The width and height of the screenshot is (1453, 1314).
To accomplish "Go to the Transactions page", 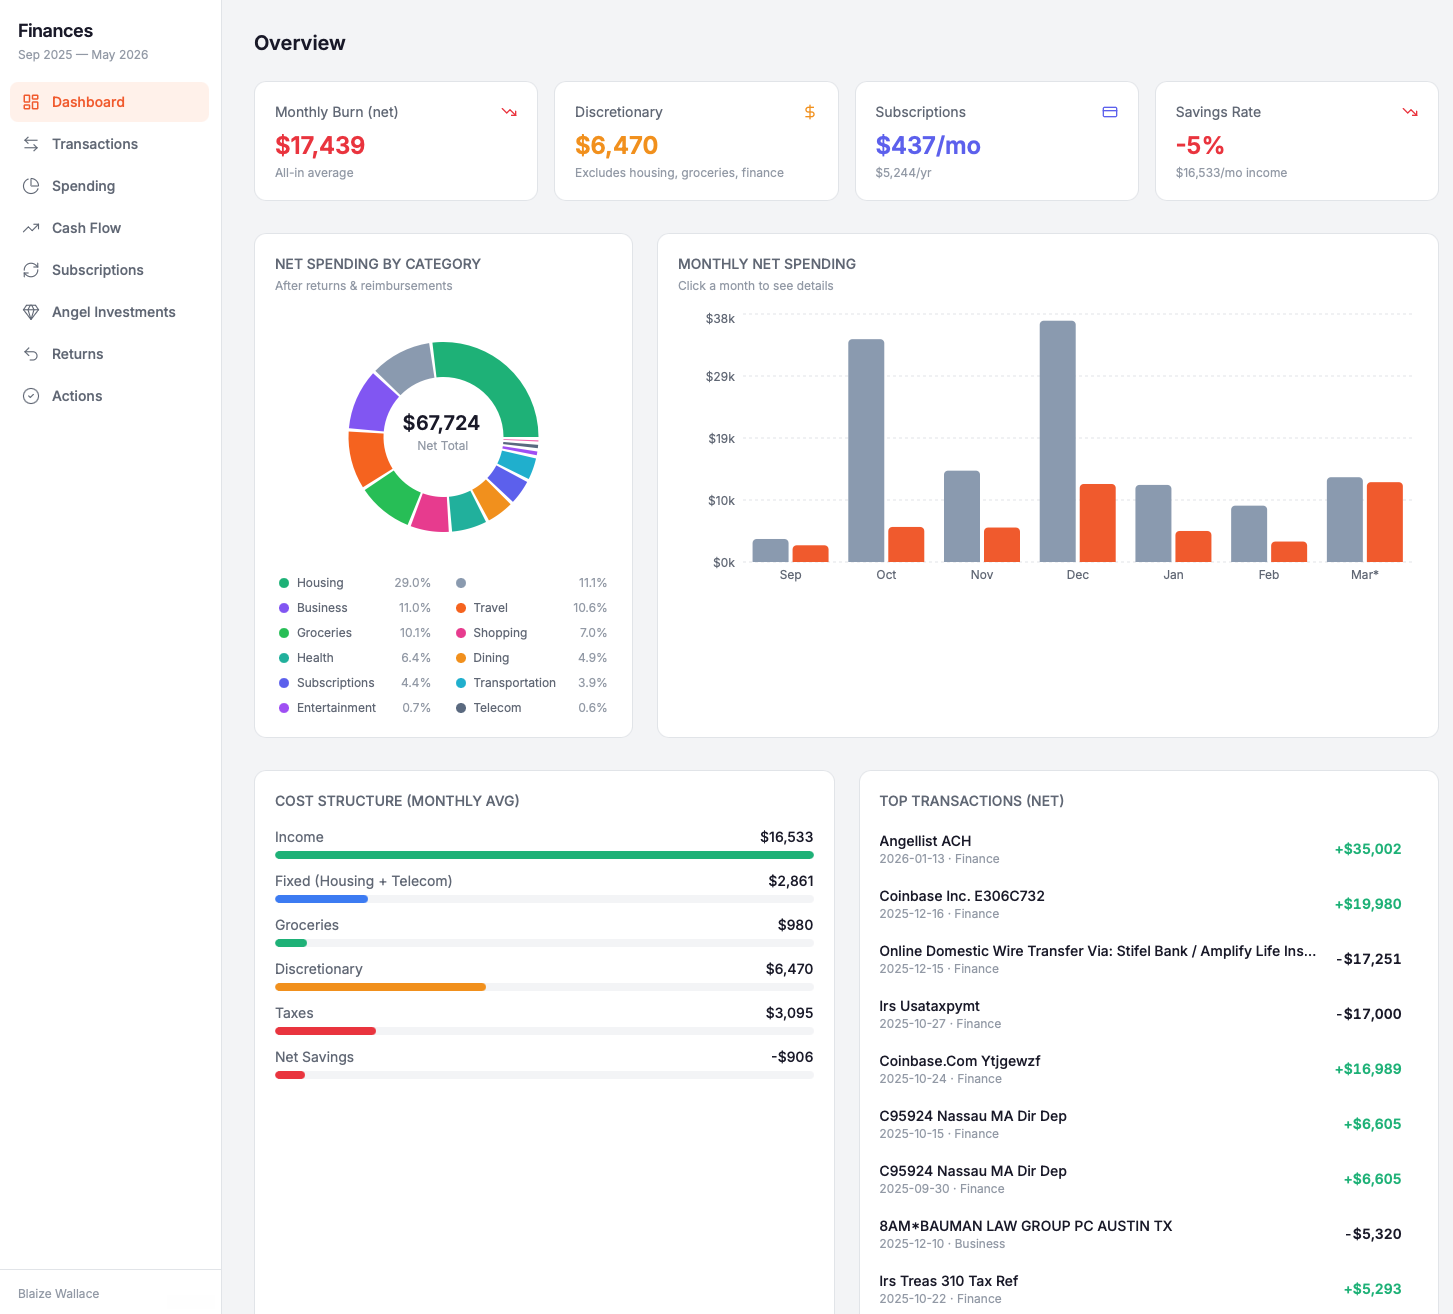I will pyautogui.click(x=109, y=144).
